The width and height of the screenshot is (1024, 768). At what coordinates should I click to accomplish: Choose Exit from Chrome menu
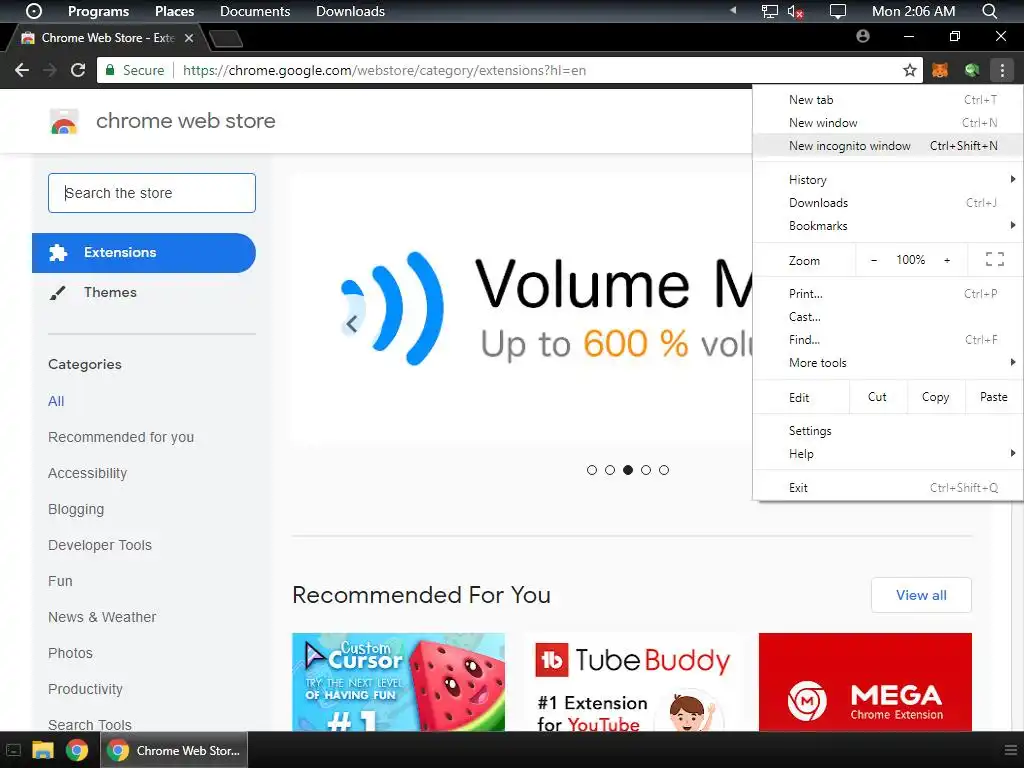pos(888,488)
